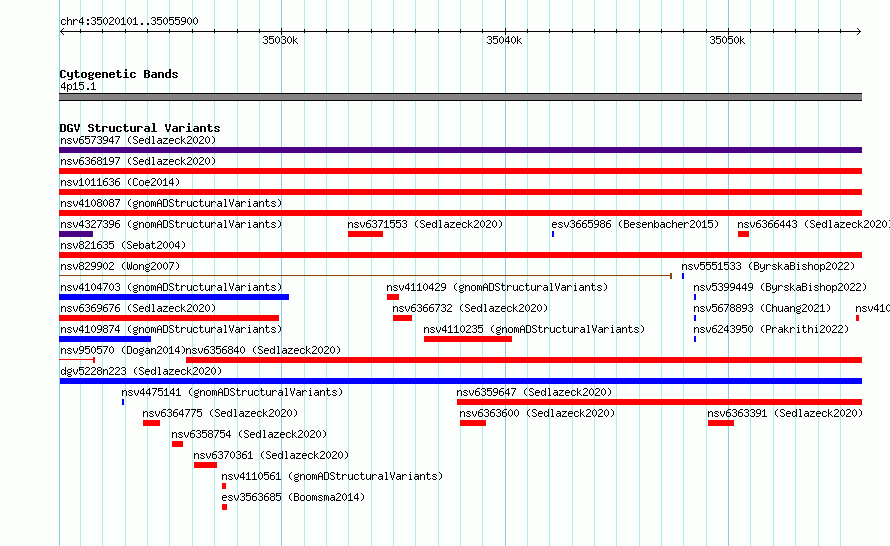Open the nsv6369676 (Sedlazeck2020) label
Viewport: 890px width, 546px height.
coord(138,308)
